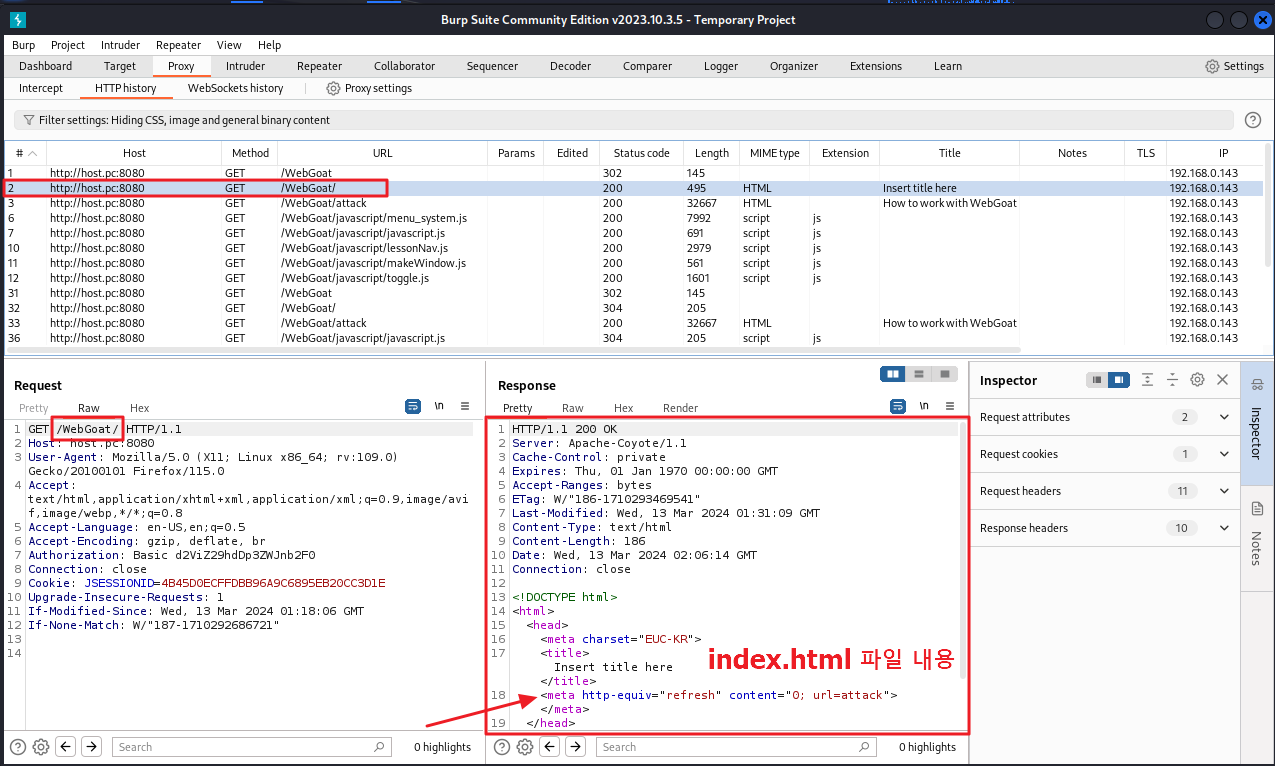This screenshot has height=766, width=1275.
Task: Expand the Request attributes section
Action: (x=1224, y=417)
